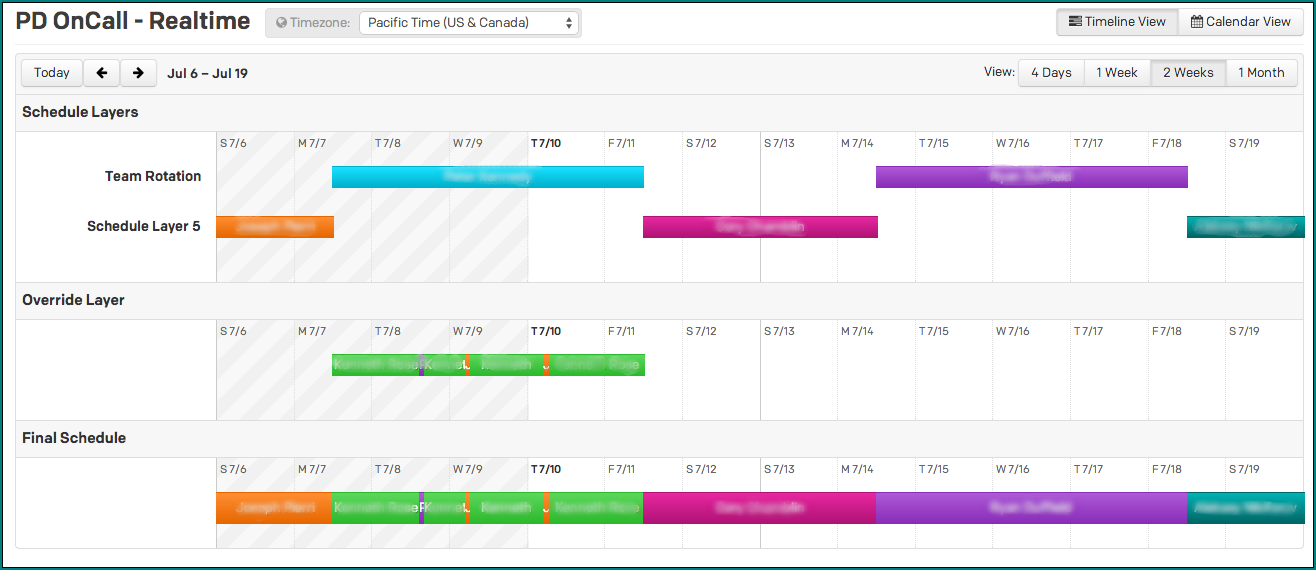Open the Timezone dropdown
The image size is (1316, 570).
[x=468, y=23]
